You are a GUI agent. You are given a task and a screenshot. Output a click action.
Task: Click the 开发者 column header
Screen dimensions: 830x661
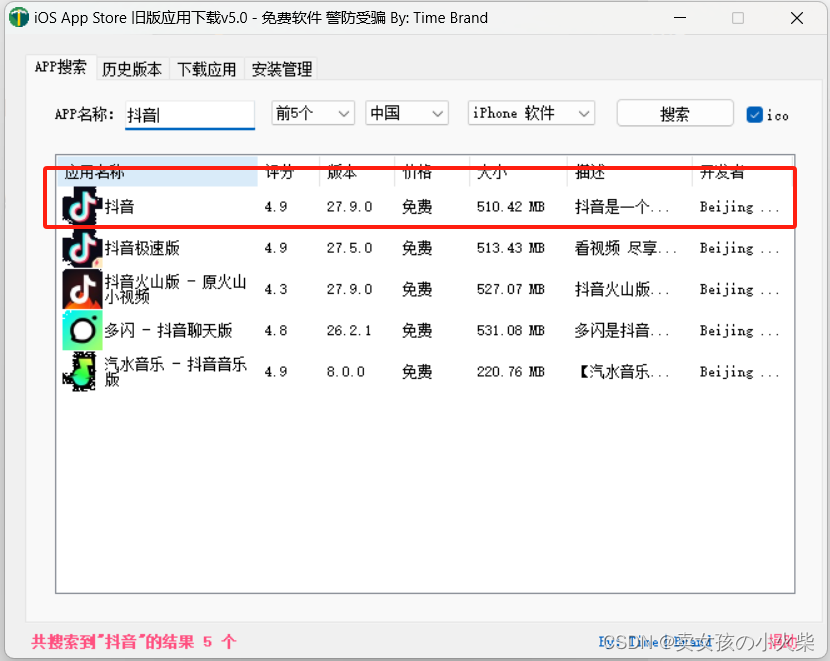(x=742, y=171)
